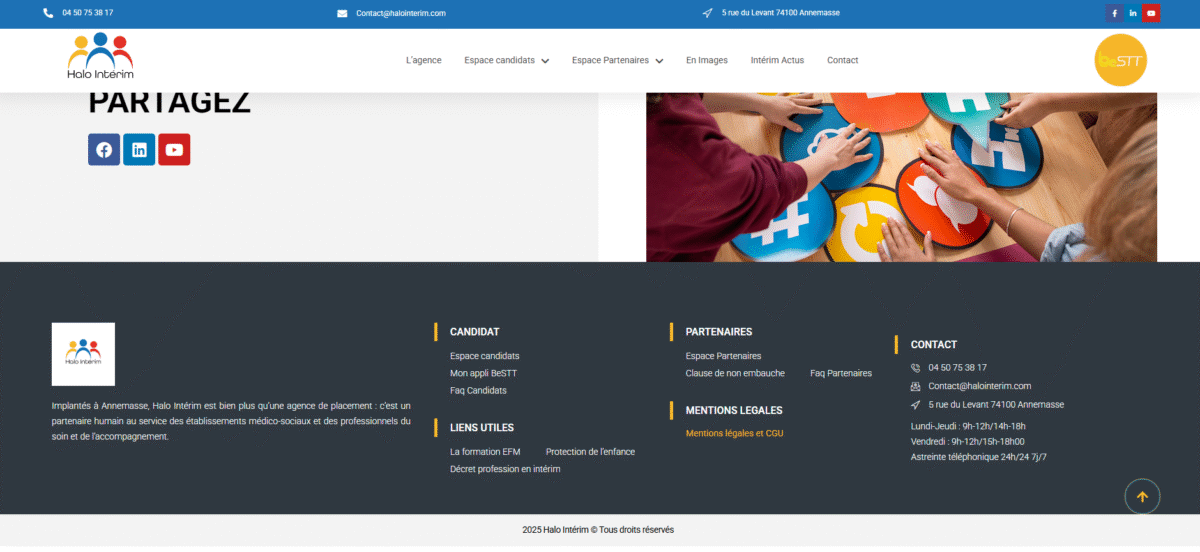Click the BeSTT orange circle logo

(x=1121, y=60)
